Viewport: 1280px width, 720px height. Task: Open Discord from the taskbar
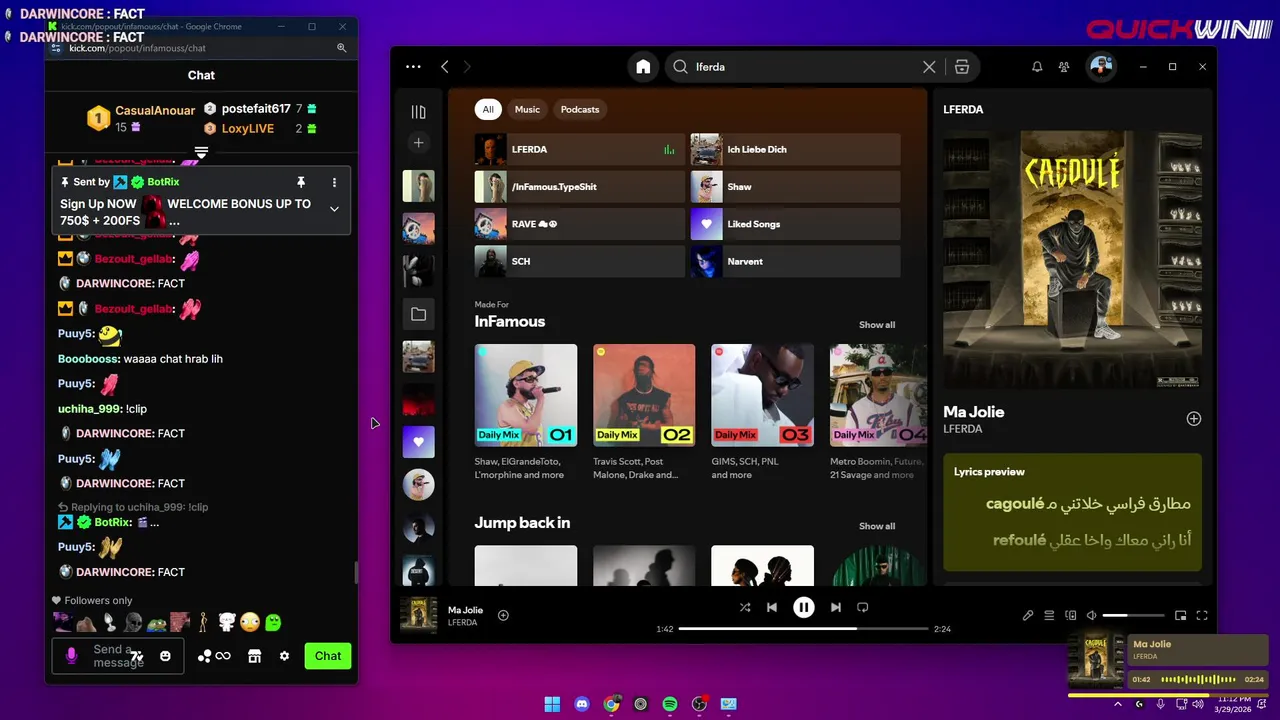coord(582,704)
